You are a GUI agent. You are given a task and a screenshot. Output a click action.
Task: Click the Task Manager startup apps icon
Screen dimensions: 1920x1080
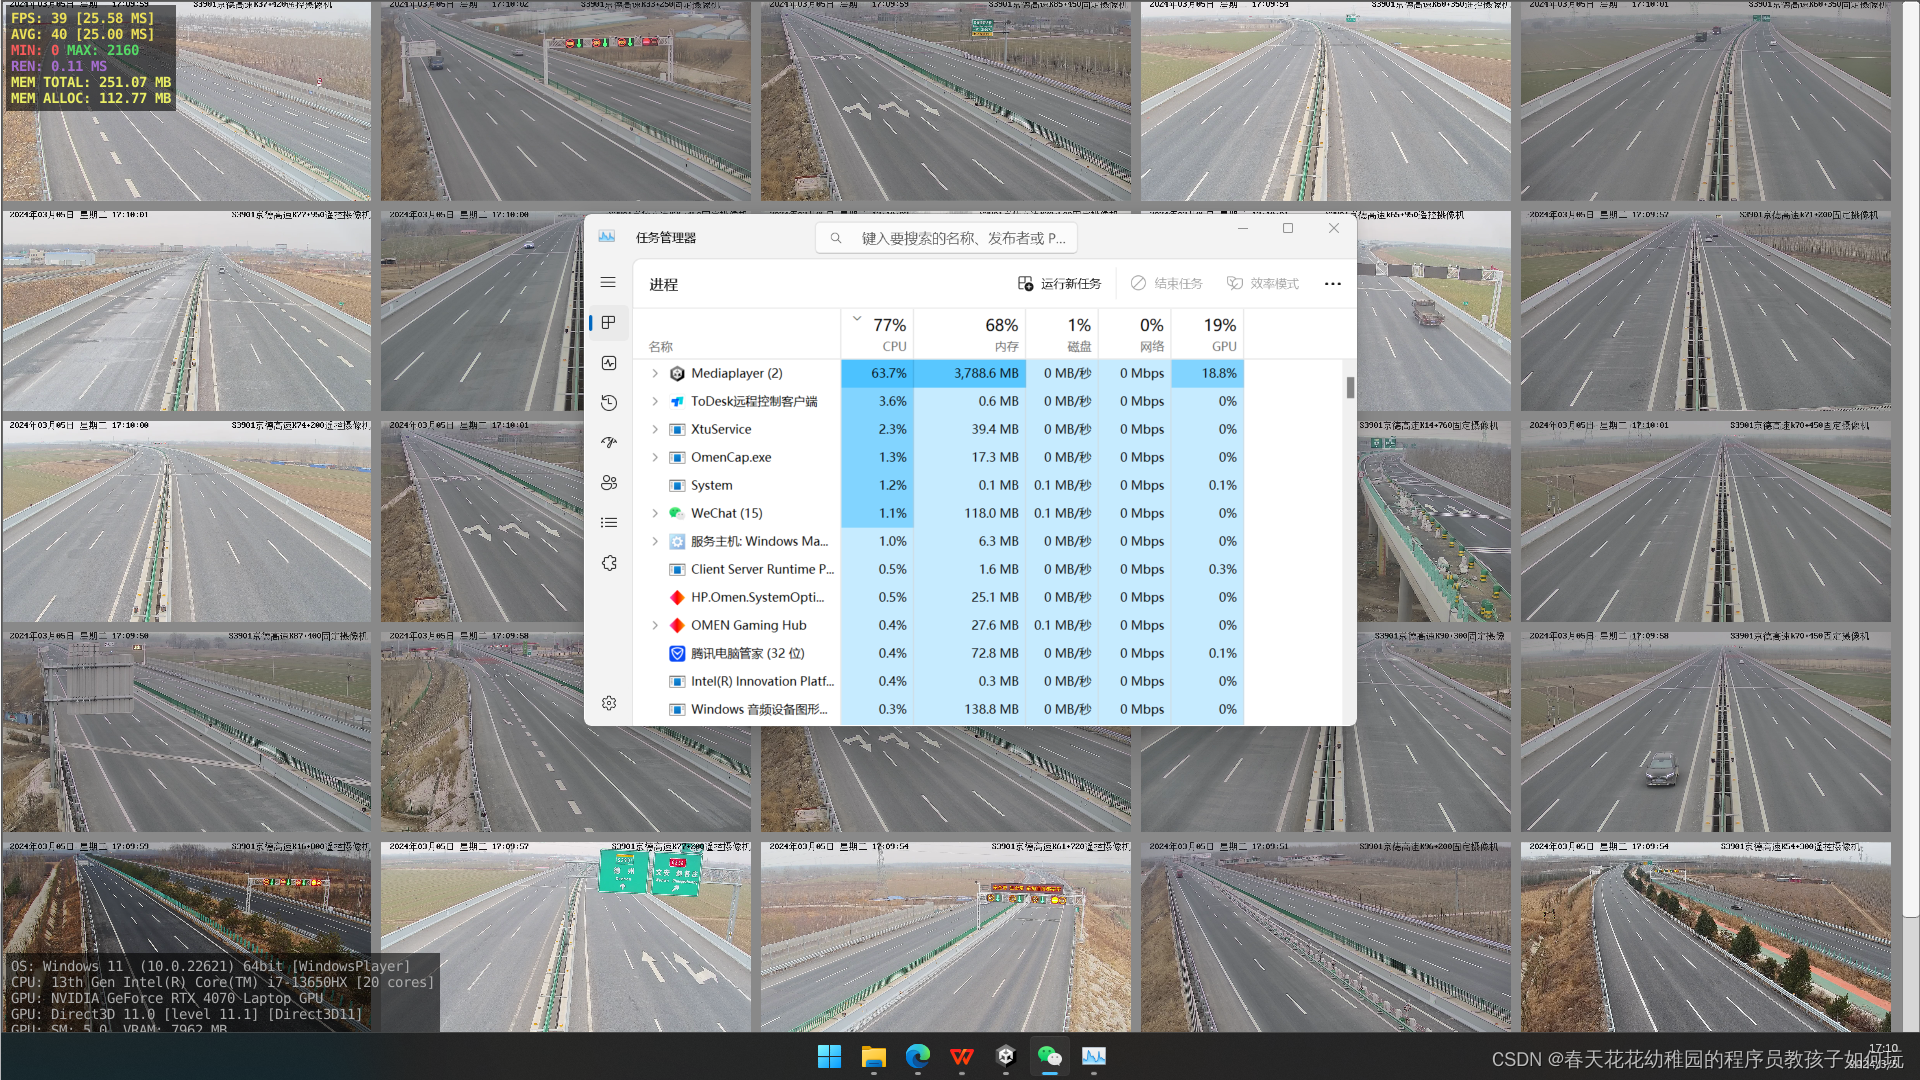pyautogui.click(x=607, y=442)
